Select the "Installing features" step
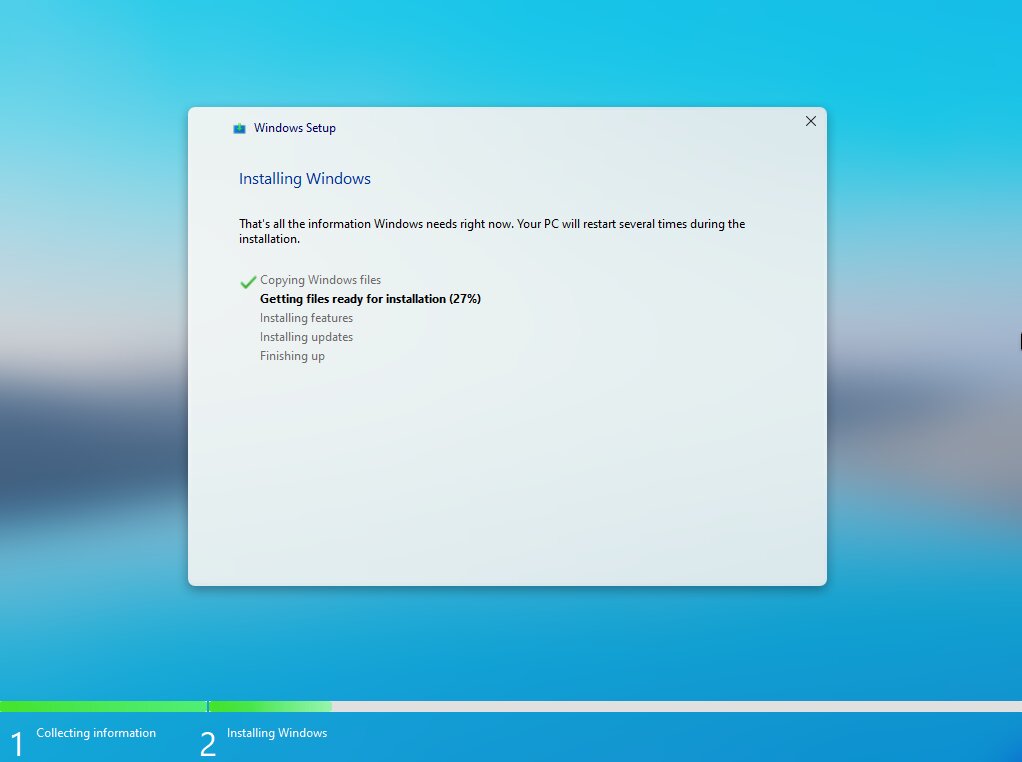Image resolution: width=1022 pixels, height=762 pixels. click(306, 317)
